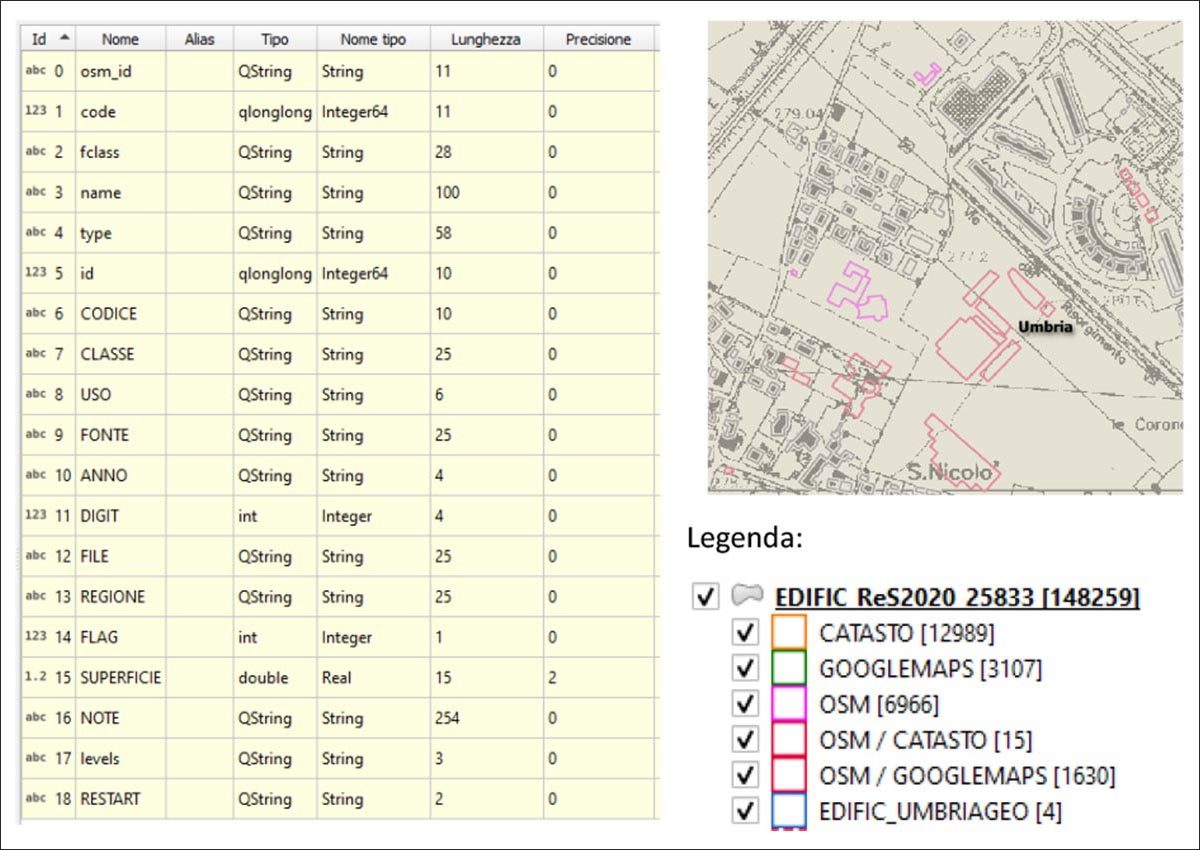Click precision value 2 for SUPERFICIE

[x=552, y=678]
